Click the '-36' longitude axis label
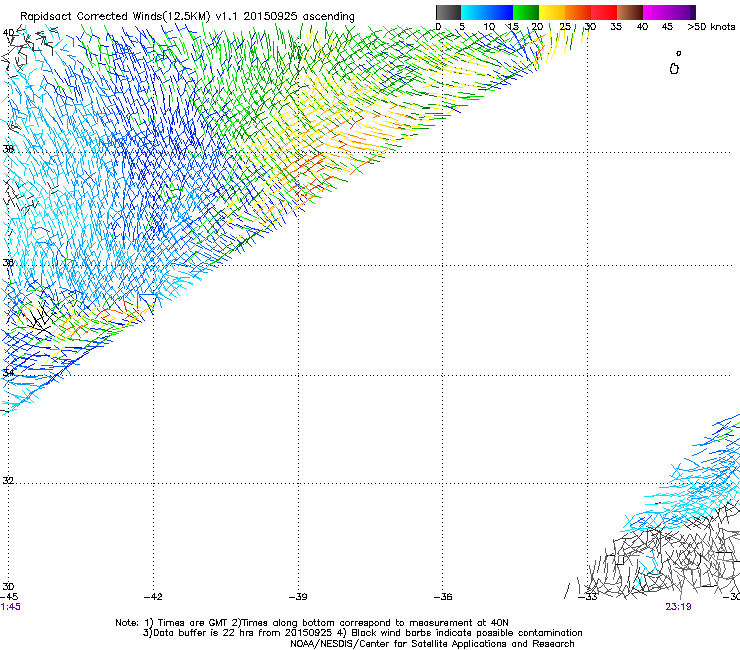Image resolution: width=740 pixels, height=650 pixels. click(443, 597)
